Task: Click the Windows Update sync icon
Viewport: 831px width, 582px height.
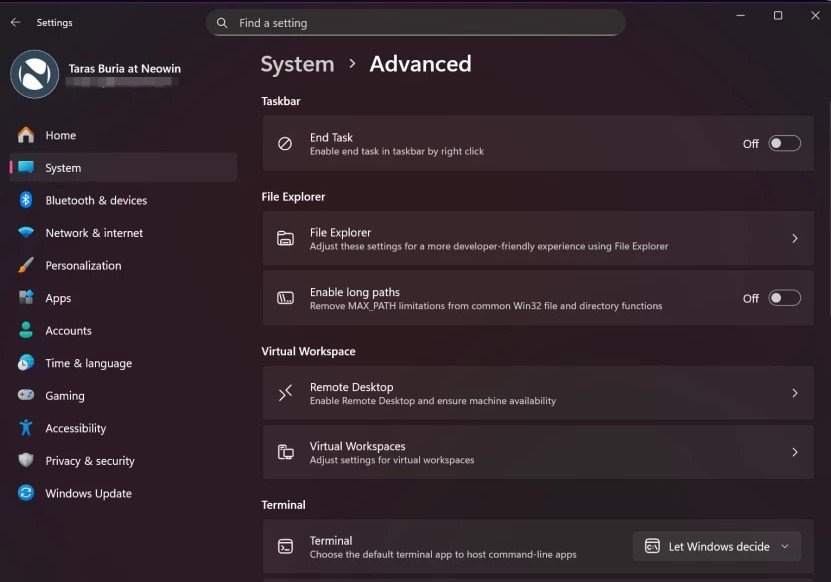Action: (x=25, y=493)
